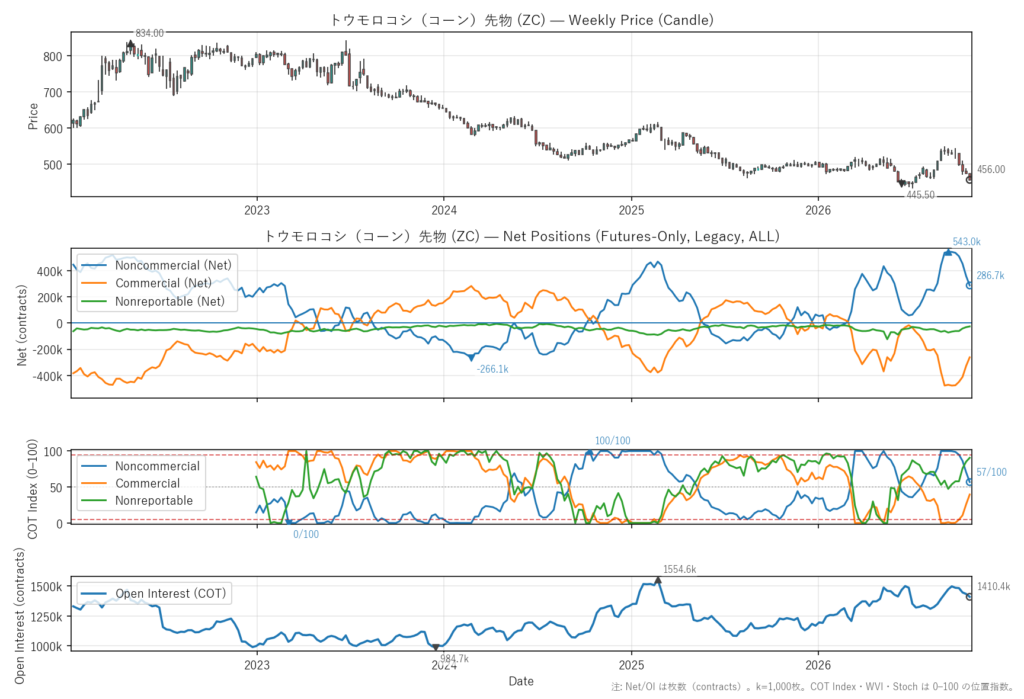This screenshot has height=699, width=1024.
Task: Click the 834.00 price high annotation
Action: 150,33
